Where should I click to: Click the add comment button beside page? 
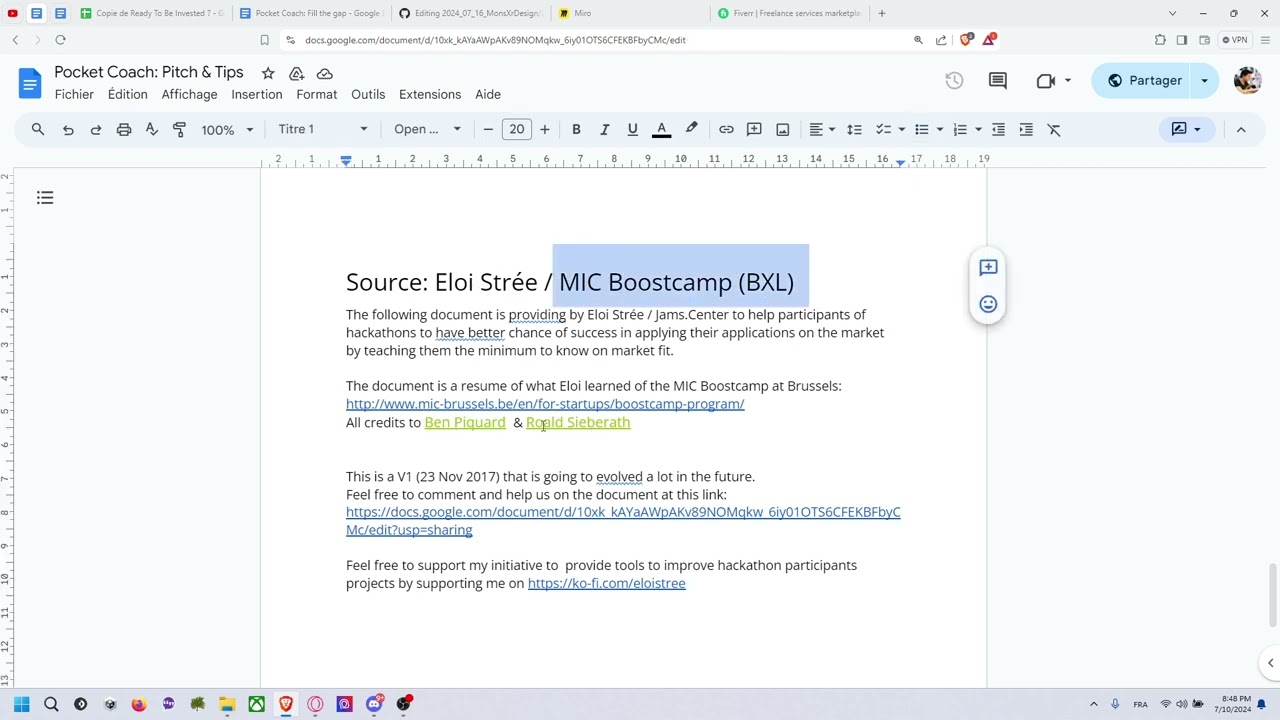tap(988, 267)
